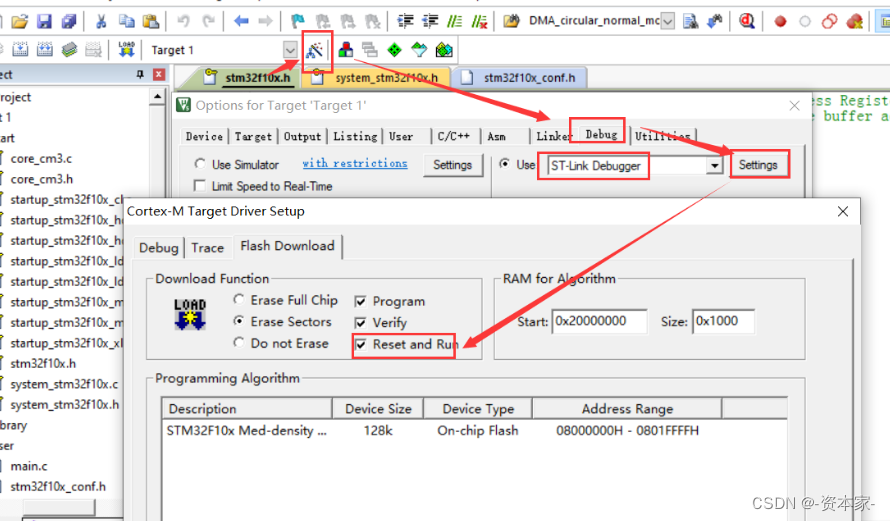This screenshot has height=521, width=890.
Task: Uncheck the Program checkbox
Action: click(x=360, y=301)
